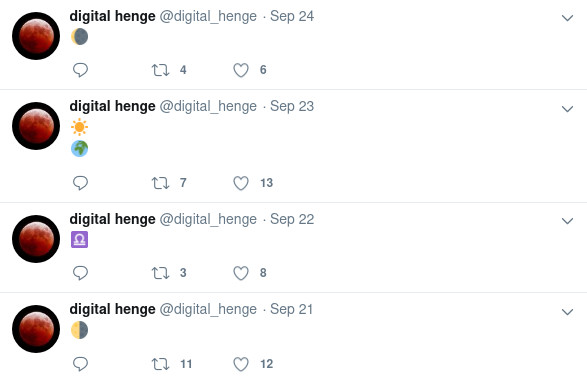Viewport: 587px width, 383px height.
Task: Reply to the Sep 24 tweet
Action: pyautogui.click(x=80, y=70)
